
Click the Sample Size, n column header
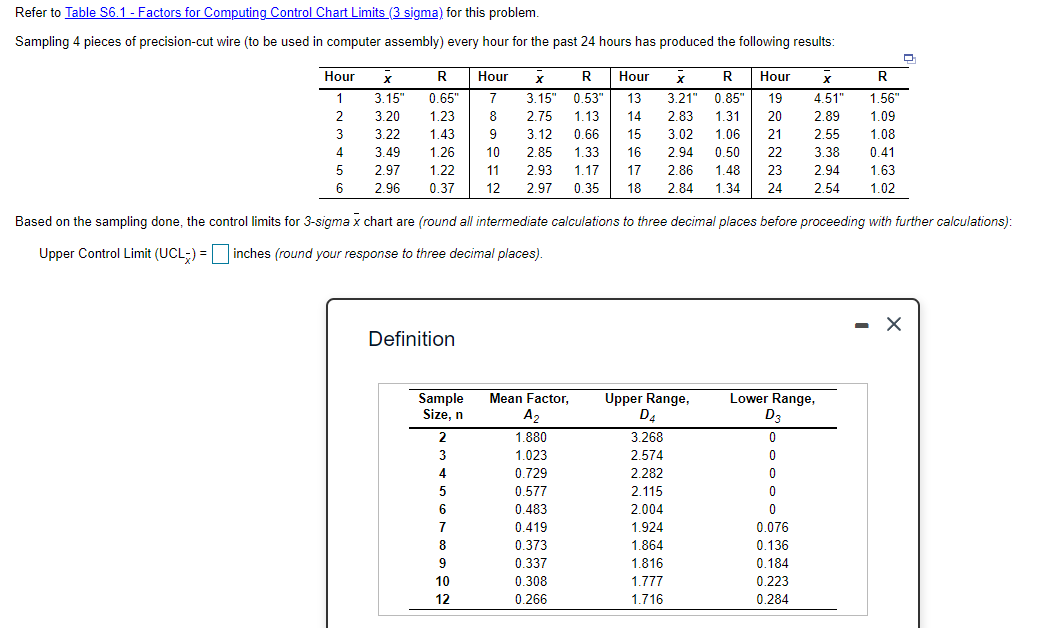[442, 406]
